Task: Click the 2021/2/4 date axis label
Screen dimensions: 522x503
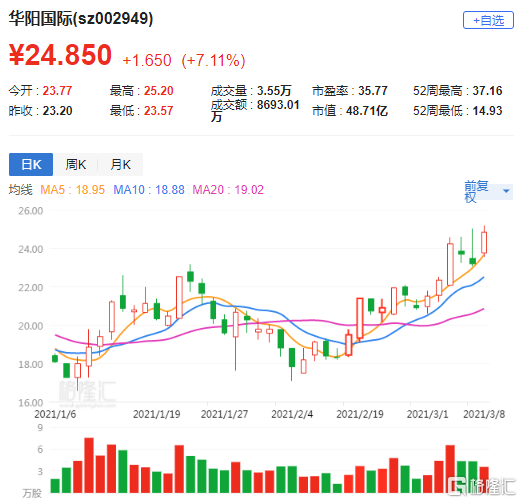Action: pos(292,414)
